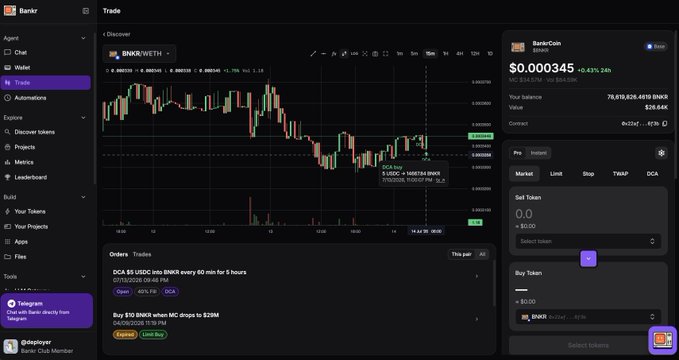Switch to the Orders tab
The width and height of the screenshot is (679, 360).
point(119,254)
